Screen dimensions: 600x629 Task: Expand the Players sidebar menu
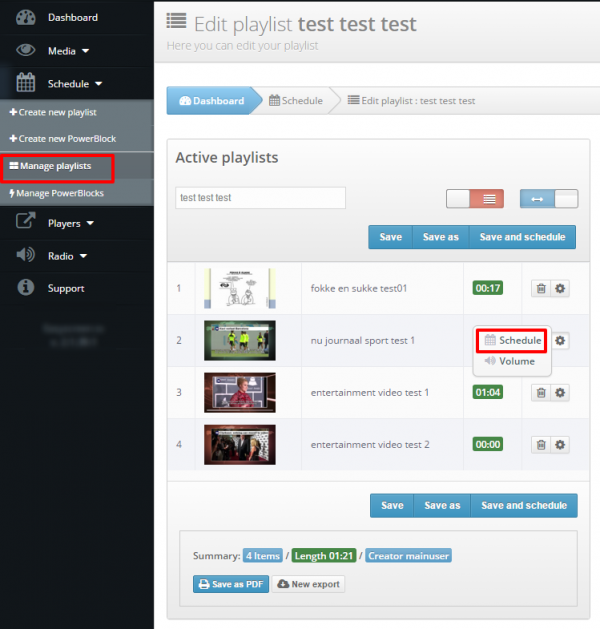tap(70, 223)
